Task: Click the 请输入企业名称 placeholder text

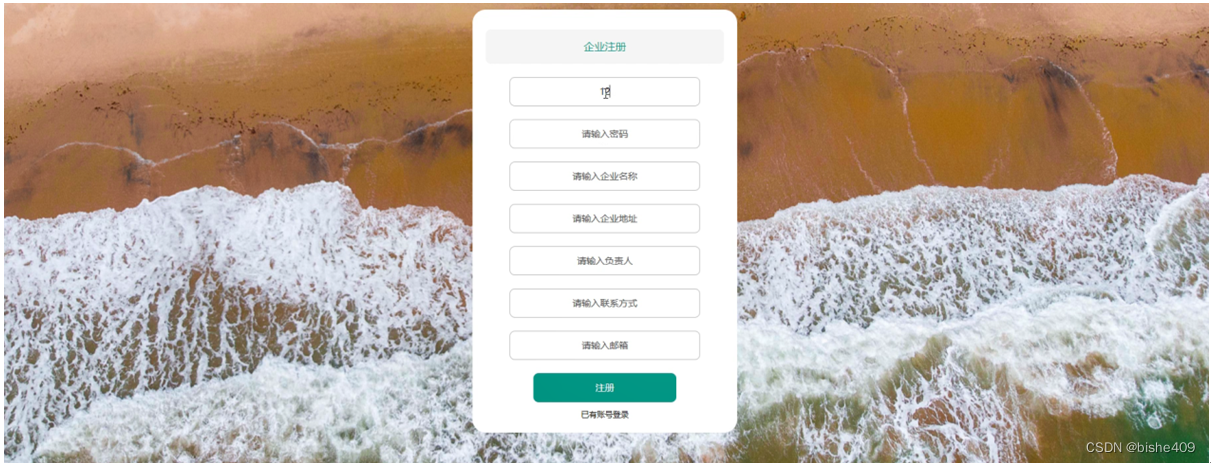Action: point(605,176)
